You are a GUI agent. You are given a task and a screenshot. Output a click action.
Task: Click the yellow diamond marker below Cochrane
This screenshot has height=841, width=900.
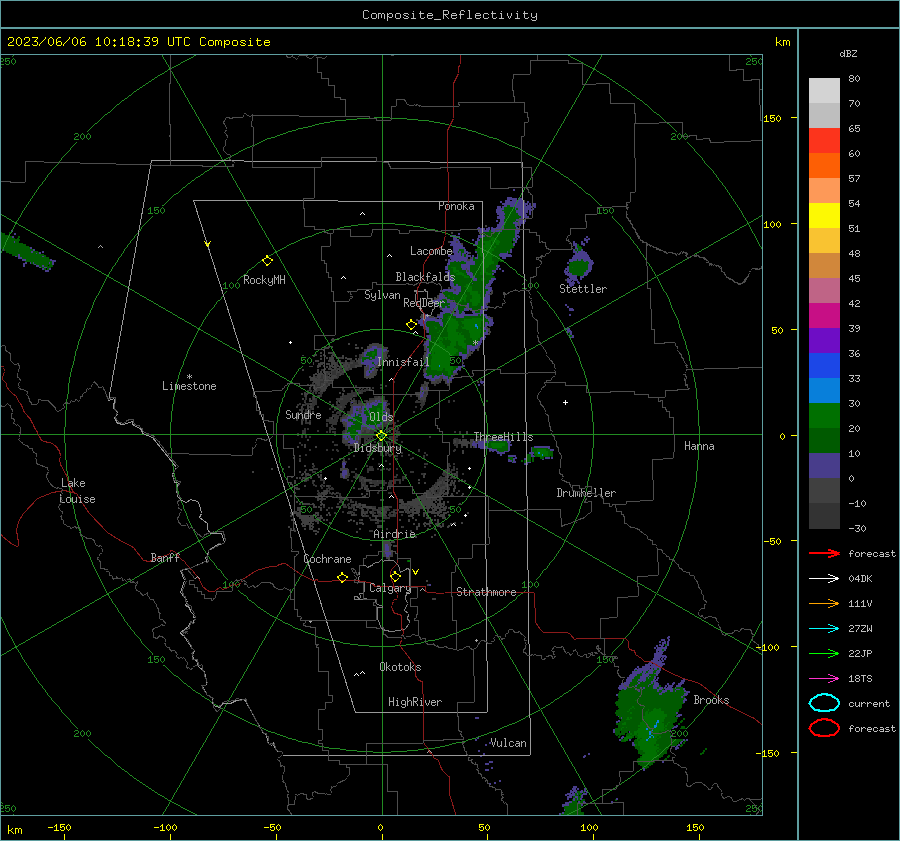342,578
